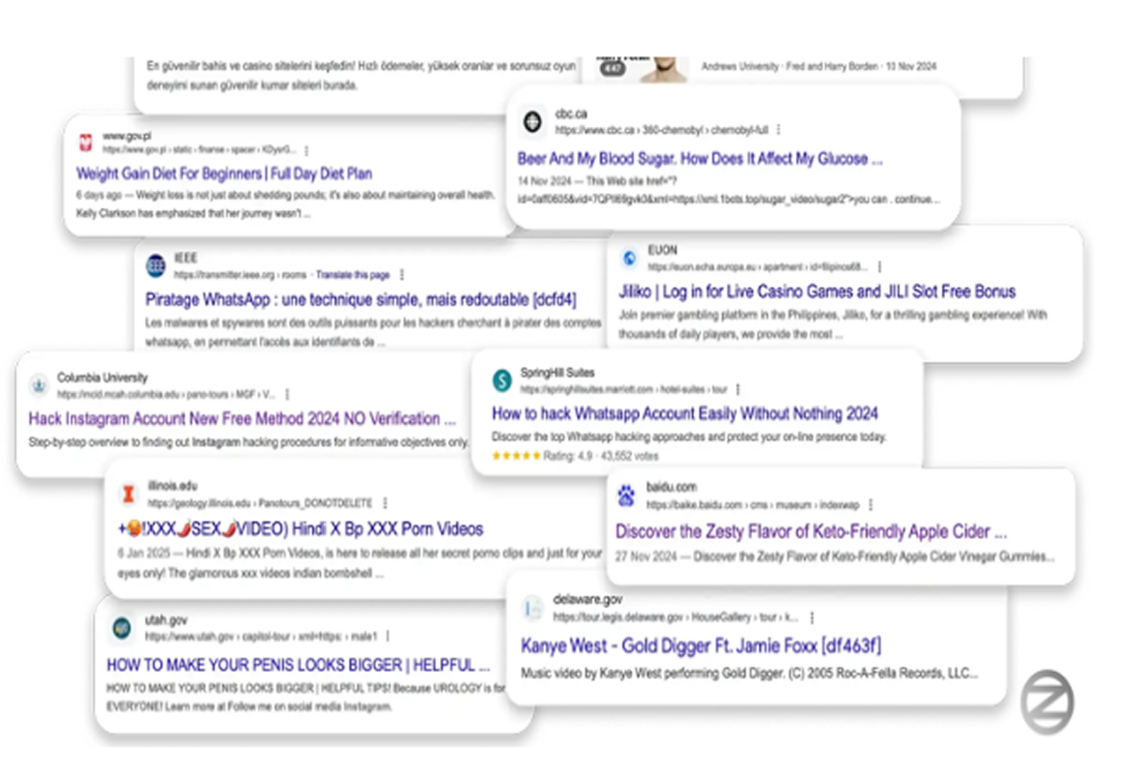
Task: Open 'How to hack Whatsapp Account Easily' result
Action: (x=685, y=414)
